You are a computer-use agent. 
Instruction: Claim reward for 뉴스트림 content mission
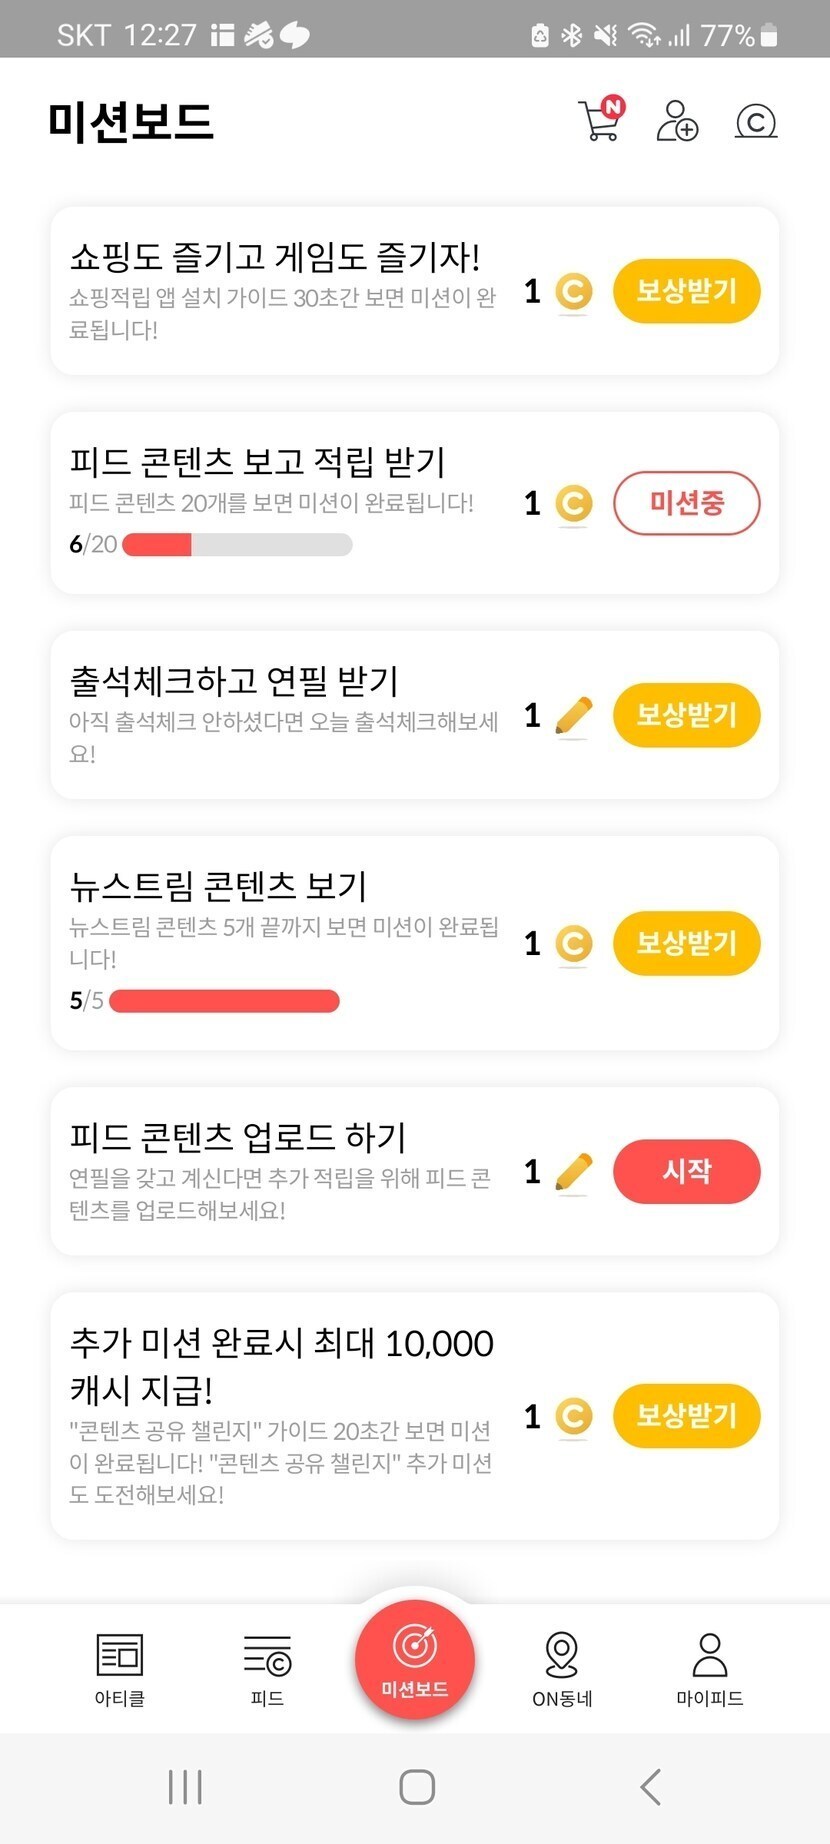point(686,943)
